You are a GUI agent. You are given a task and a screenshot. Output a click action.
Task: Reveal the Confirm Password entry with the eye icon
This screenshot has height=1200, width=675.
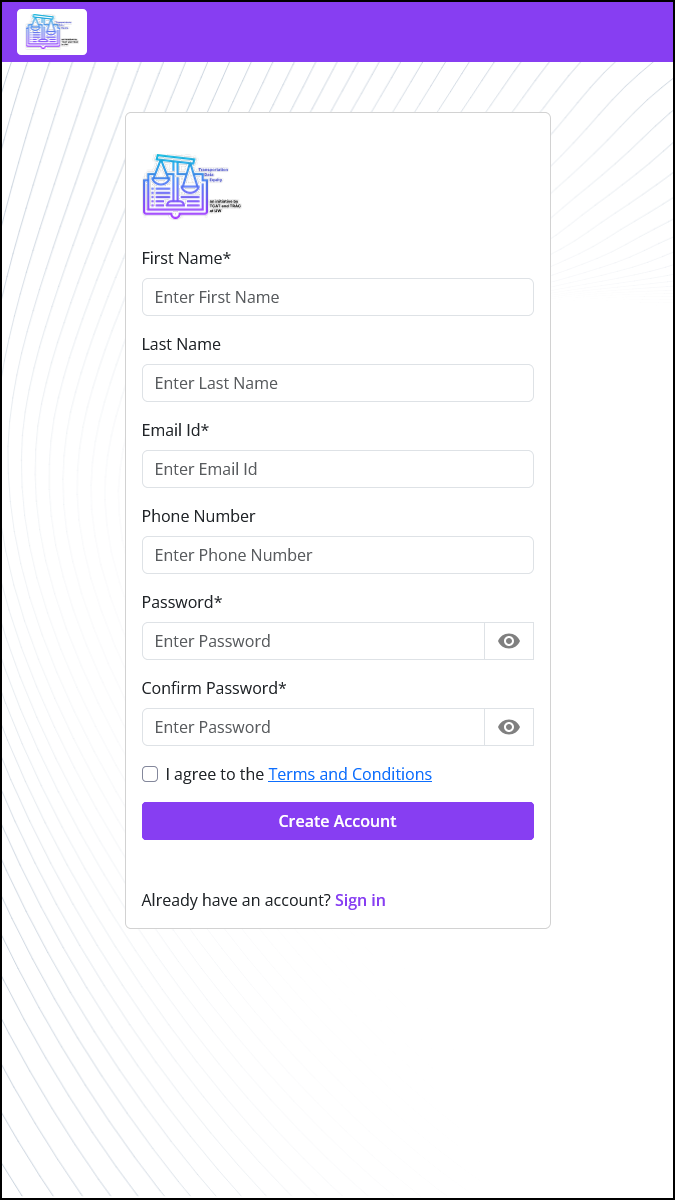coord(509,727)
